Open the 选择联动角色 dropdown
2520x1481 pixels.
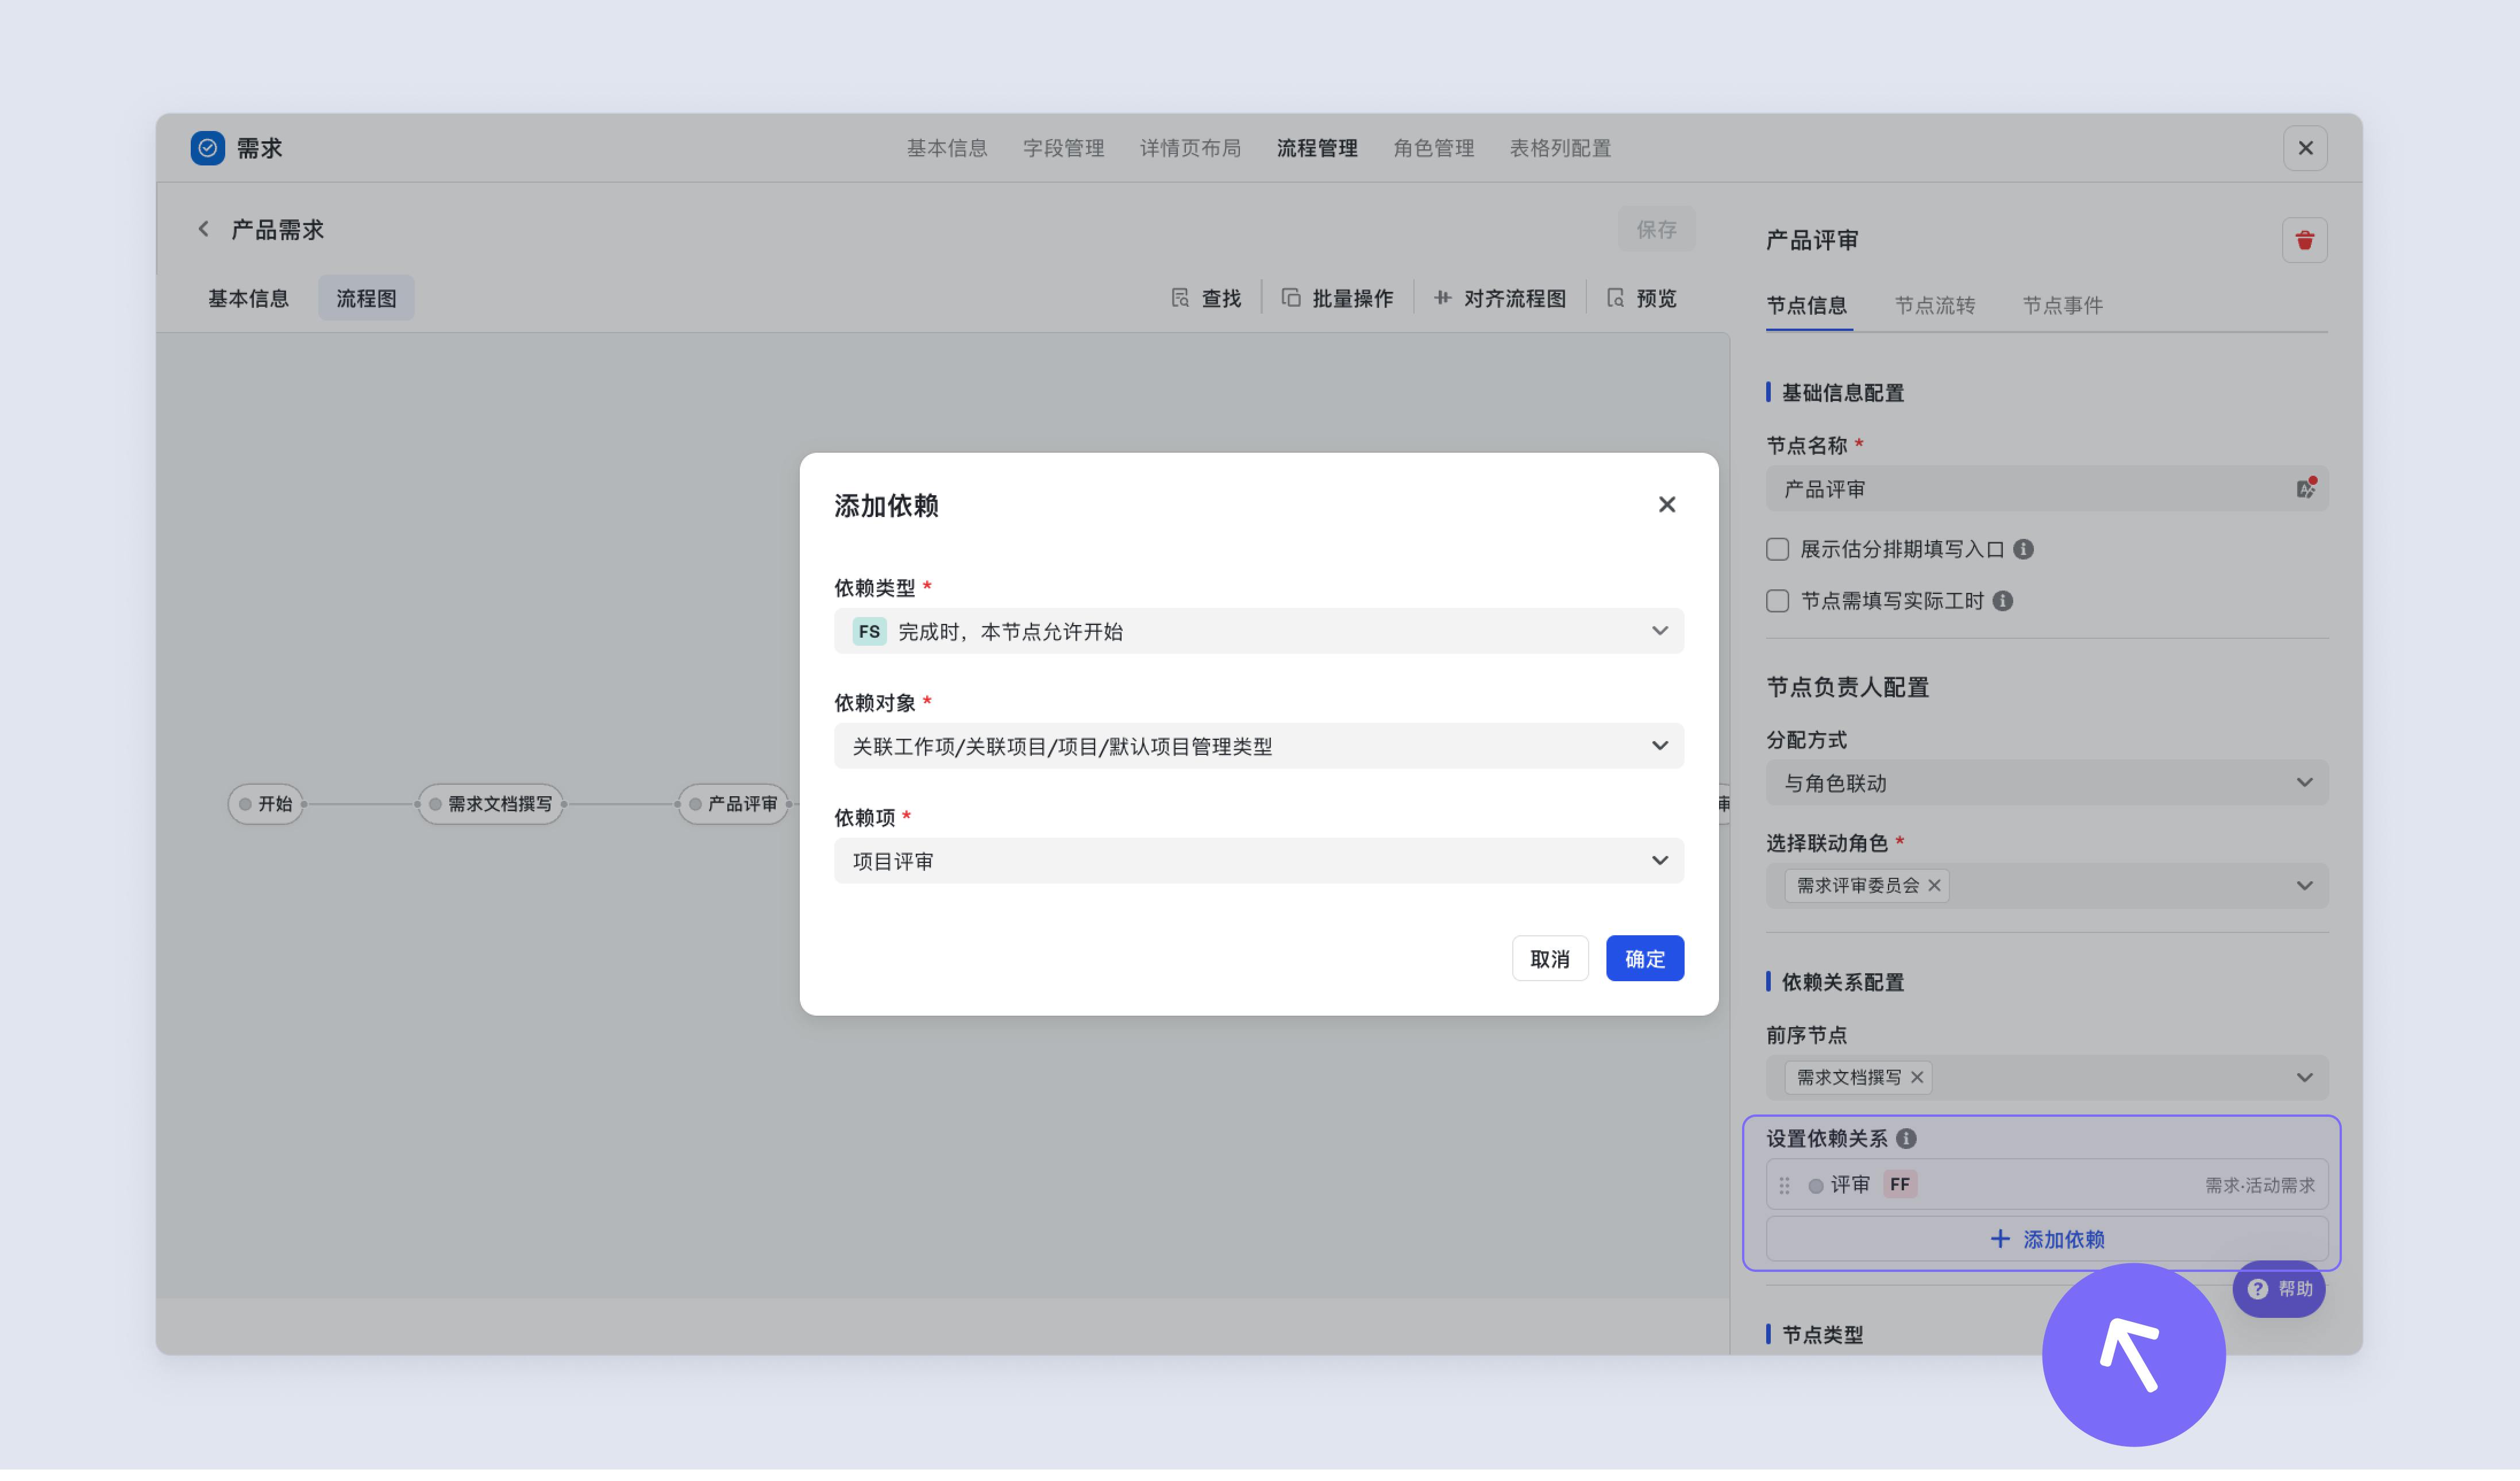click(2046, 886)
